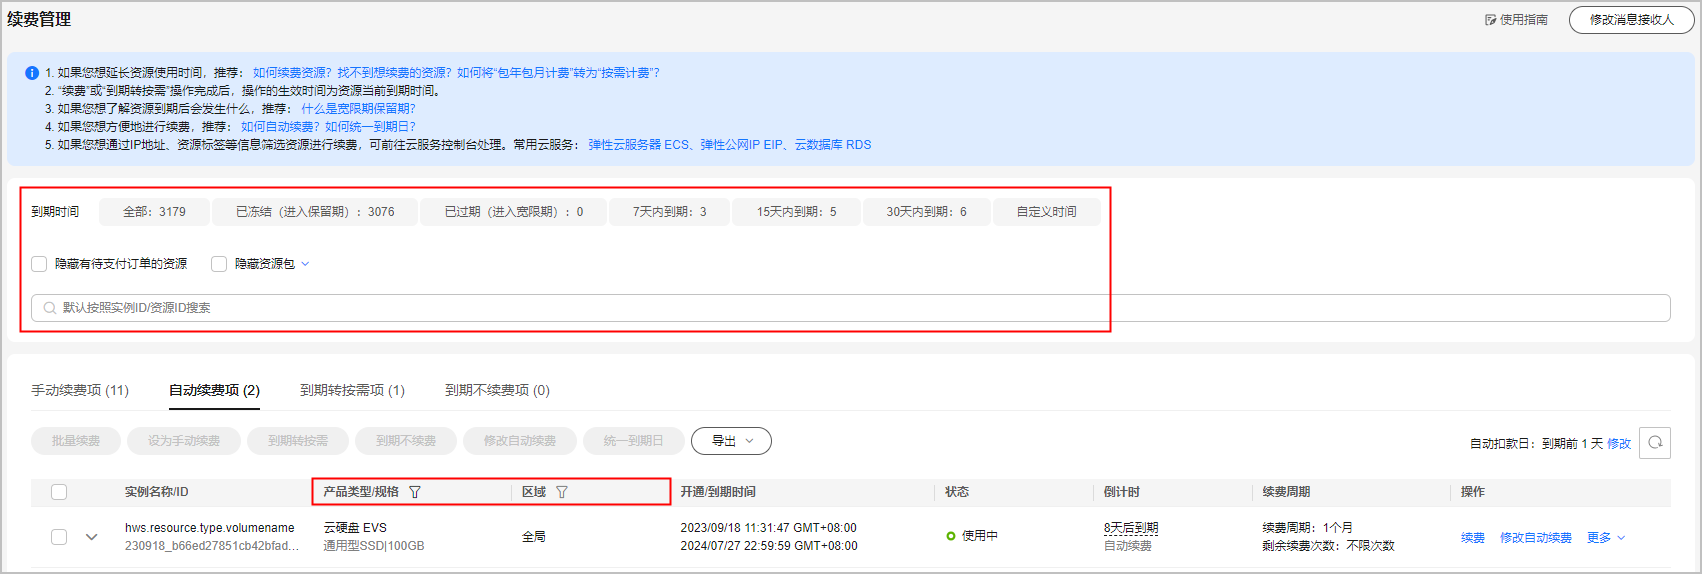Check 隐藏资源包 checkbox
Image resolution: width=1702 pixels, height=574 pixels.
219,264
